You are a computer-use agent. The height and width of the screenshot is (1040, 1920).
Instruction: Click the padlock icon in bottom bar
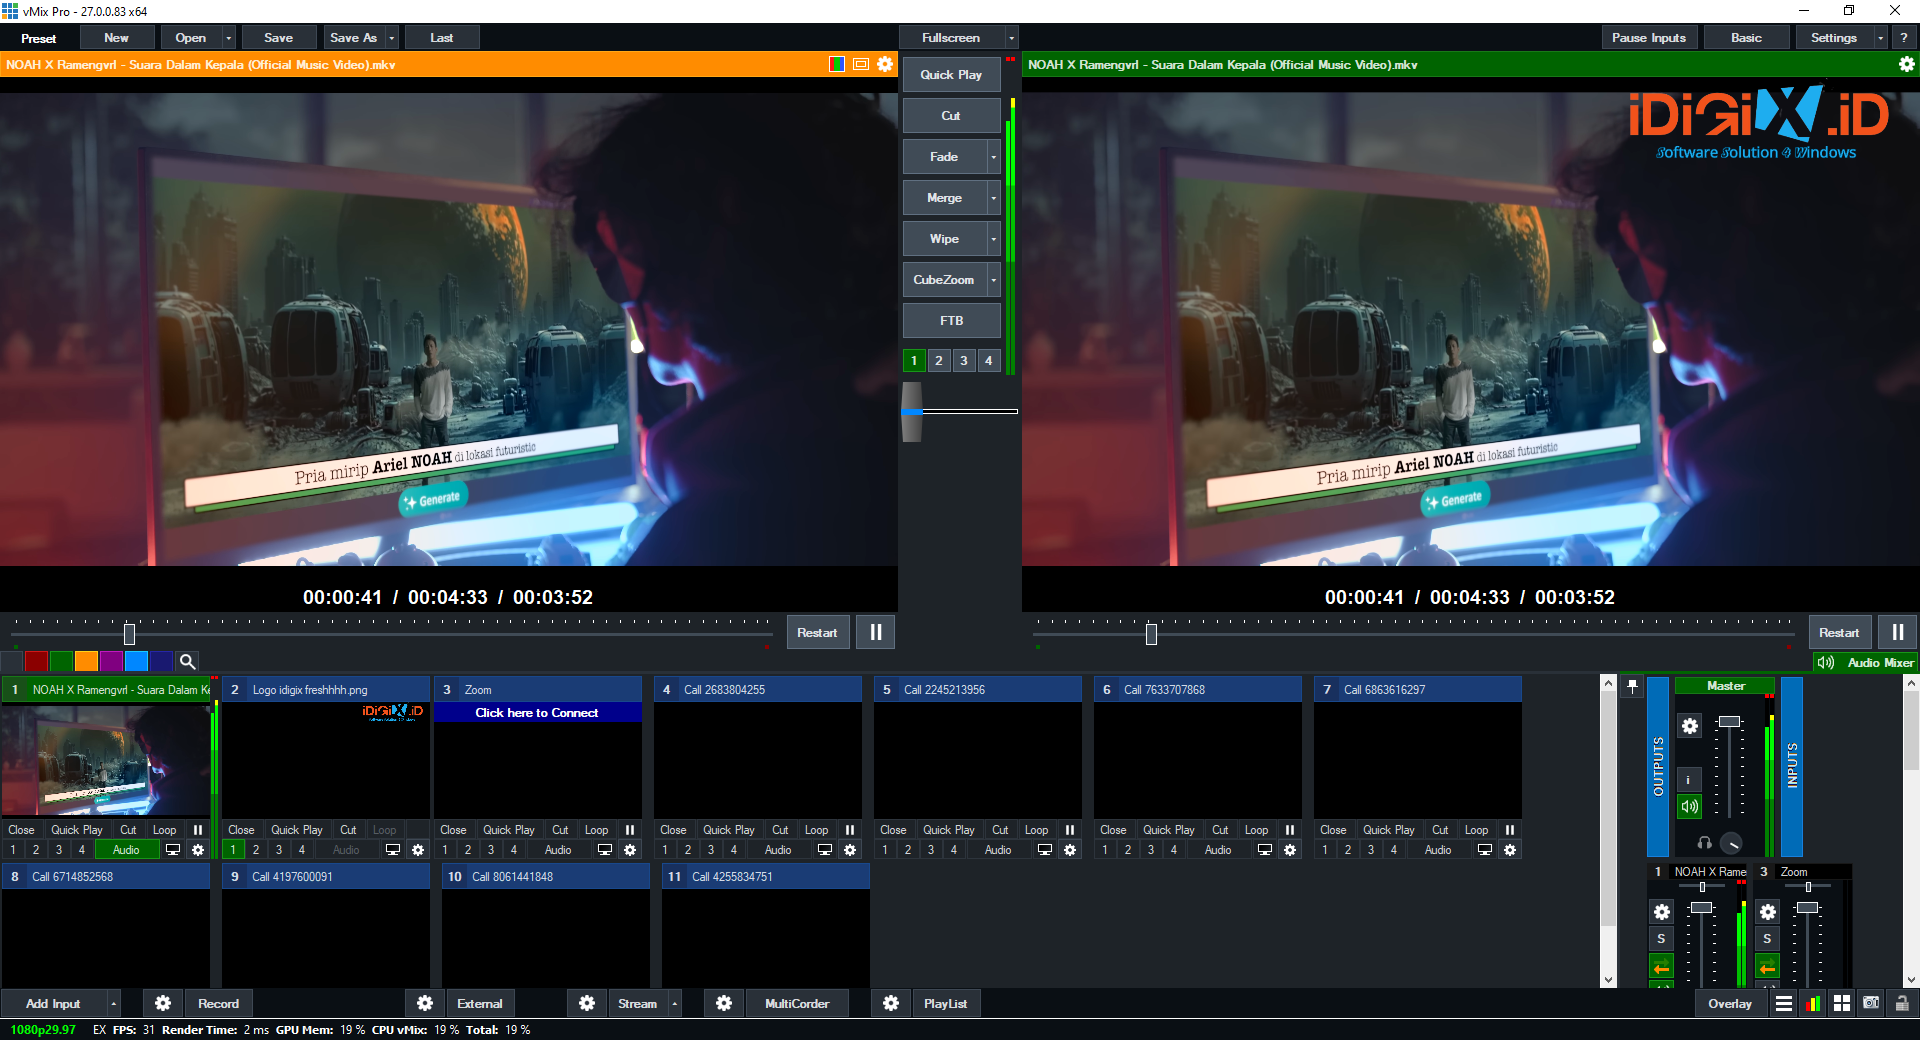click(x=1902, y=1003)
